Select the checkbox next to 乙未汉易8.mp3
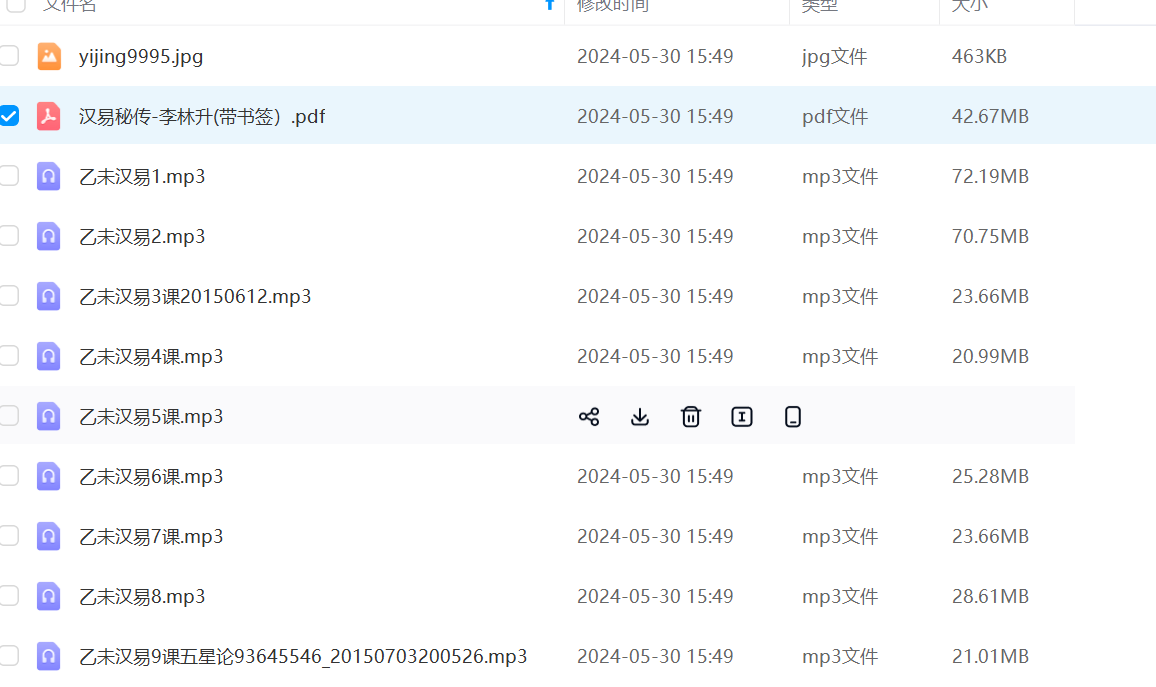1156x687 pixels. click(x=9, y=596)
